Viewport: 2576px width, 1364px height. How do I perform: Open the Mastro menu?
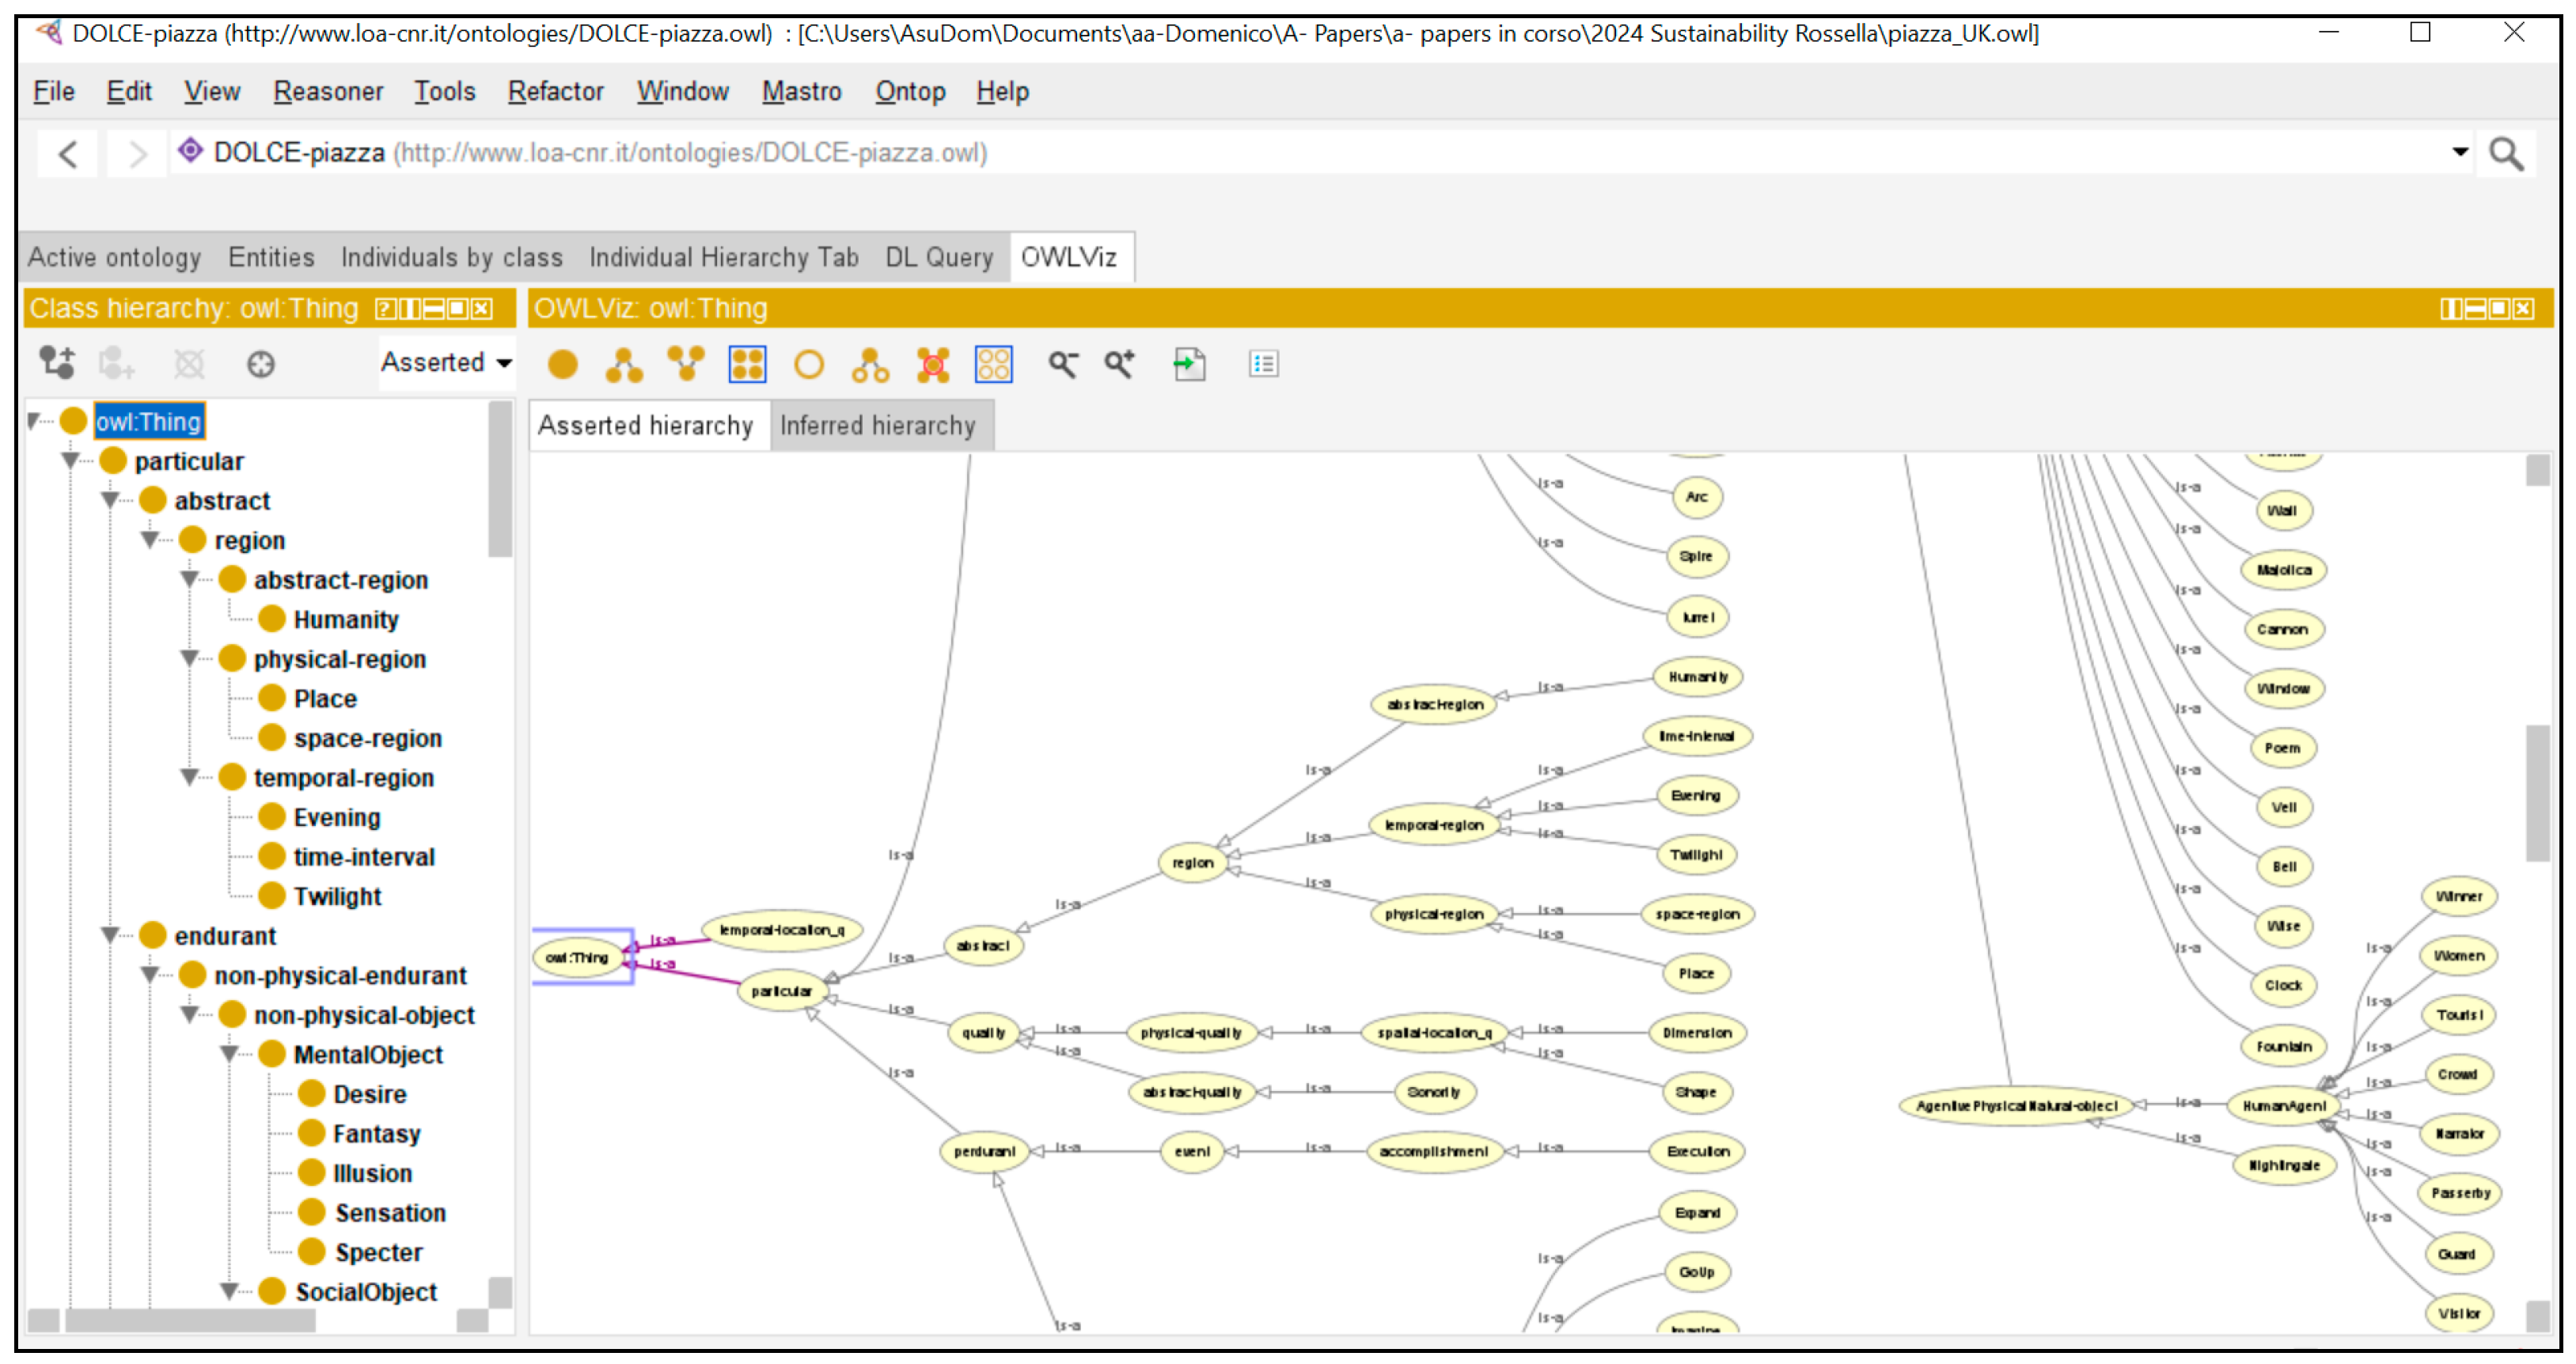tap(801, 91)
